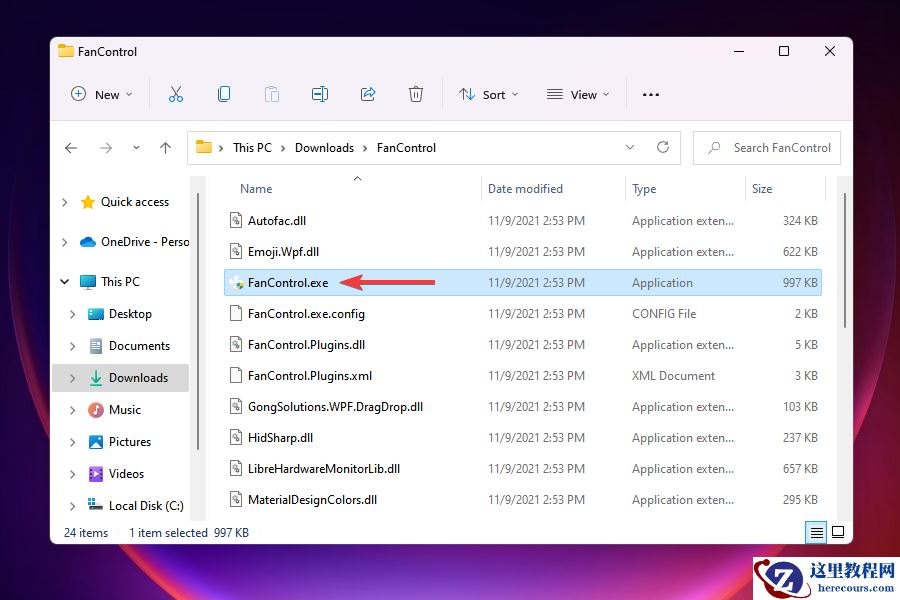Click inside the Search FanControl box
The height and width of the screenshot is (600, 900).
[x=766, y=147]
